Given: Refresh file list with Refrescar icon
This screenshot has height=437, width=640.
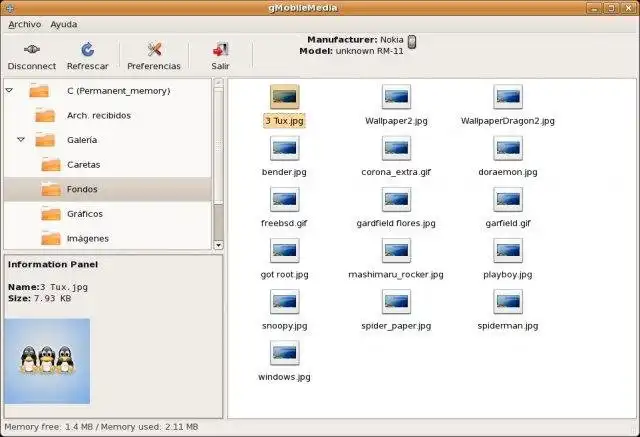Looking at the screenshot, I should pos(87,50).
